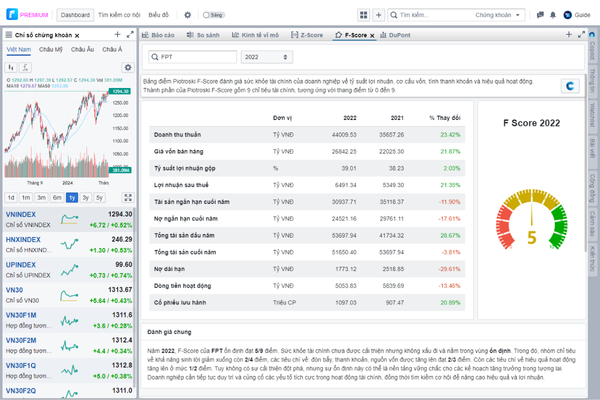Image resolution: width=600 pixels, height=400 pixels.
Task: Open Tìm kiếm cơ hội menu
Action: pyautogui.click(x=119, y=15)
